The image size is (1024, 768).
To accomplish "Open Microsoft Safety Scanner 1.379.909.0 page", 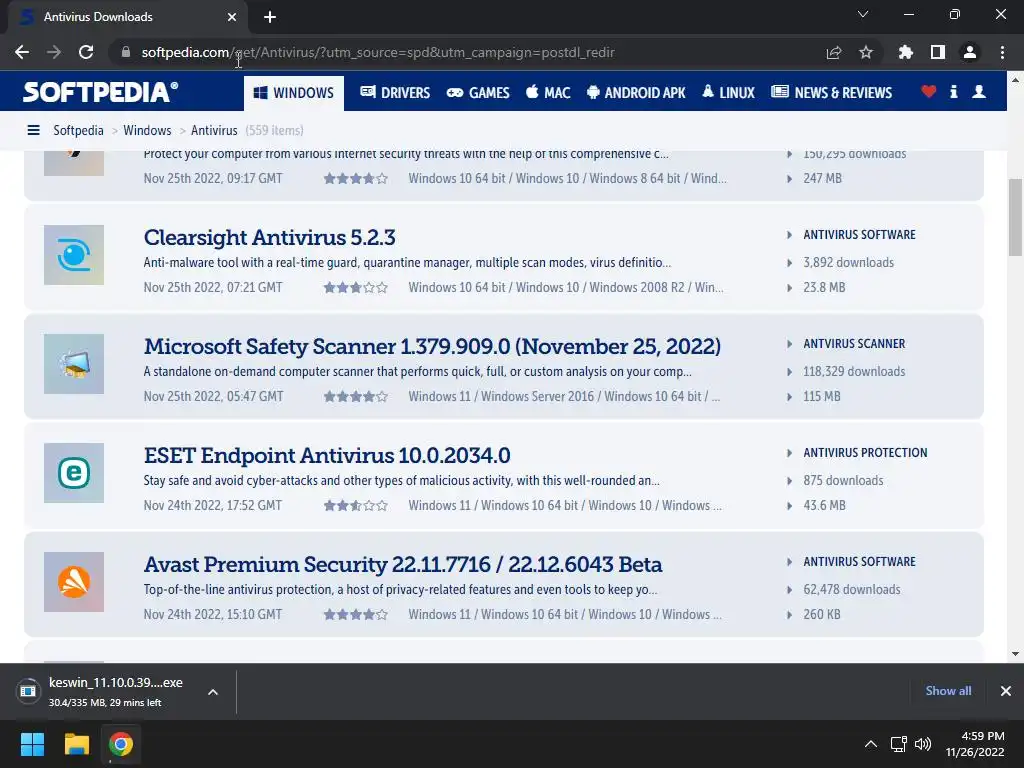I will click(x=432, y=346).
